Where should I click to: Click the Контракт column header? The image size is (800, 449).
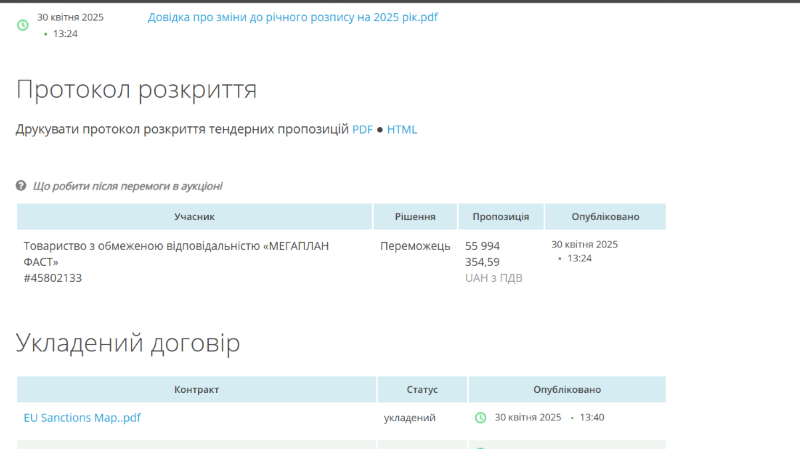click(x=196, y=389)
